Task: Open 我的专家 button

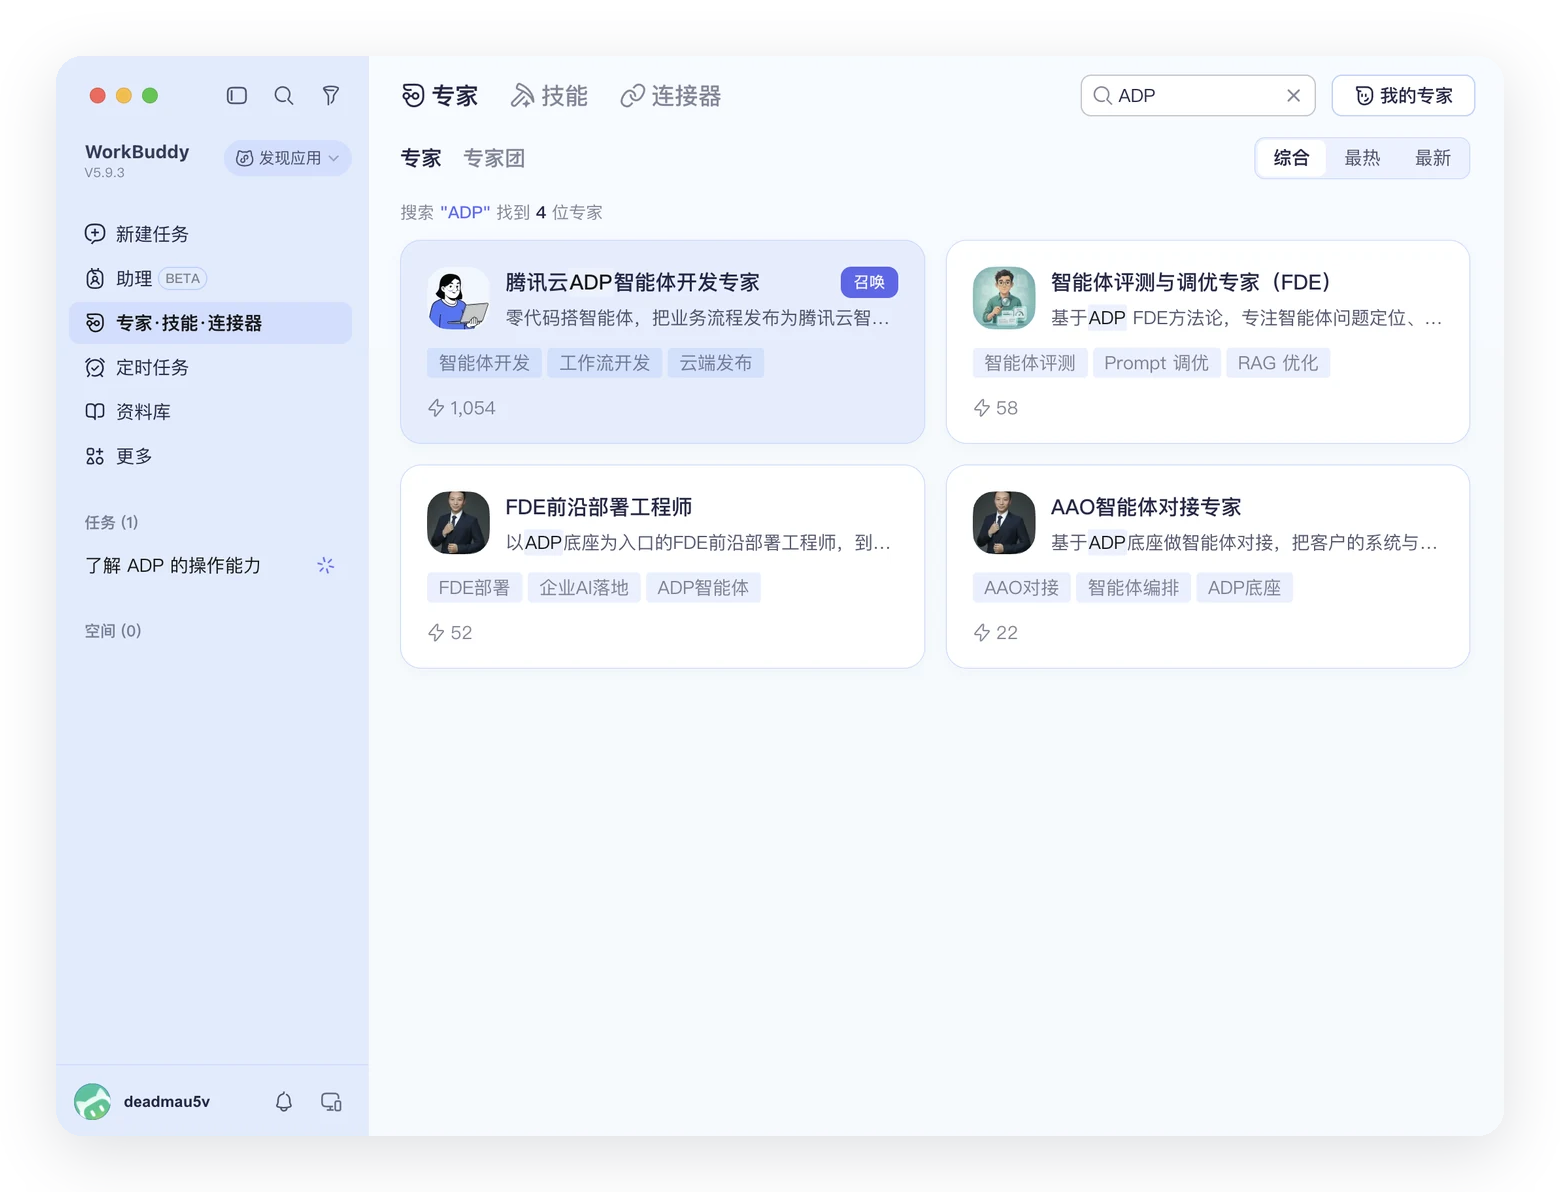Action: pyautogui.click(x=1403, y=96)
